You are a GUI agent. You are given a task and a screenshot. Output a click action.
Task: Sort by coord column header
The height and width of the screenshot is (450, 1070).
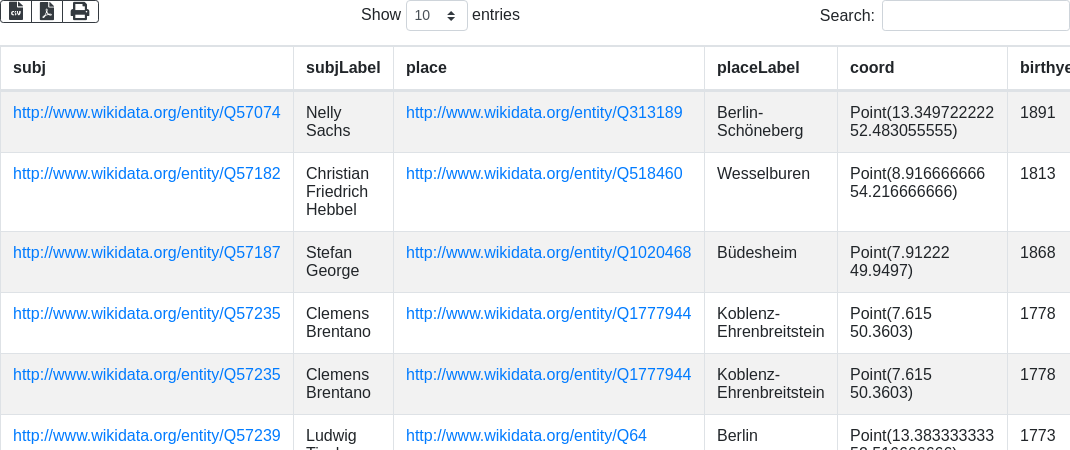tap(872, 68)
